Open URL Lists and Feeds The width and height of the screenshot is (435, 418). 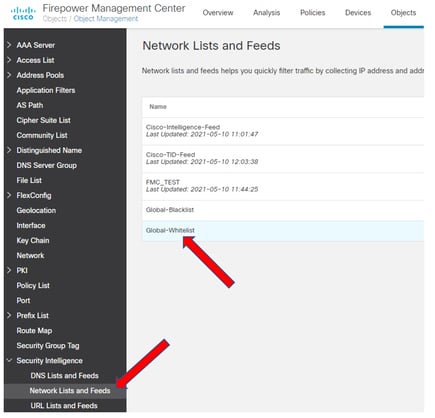(x=64, y=406)
